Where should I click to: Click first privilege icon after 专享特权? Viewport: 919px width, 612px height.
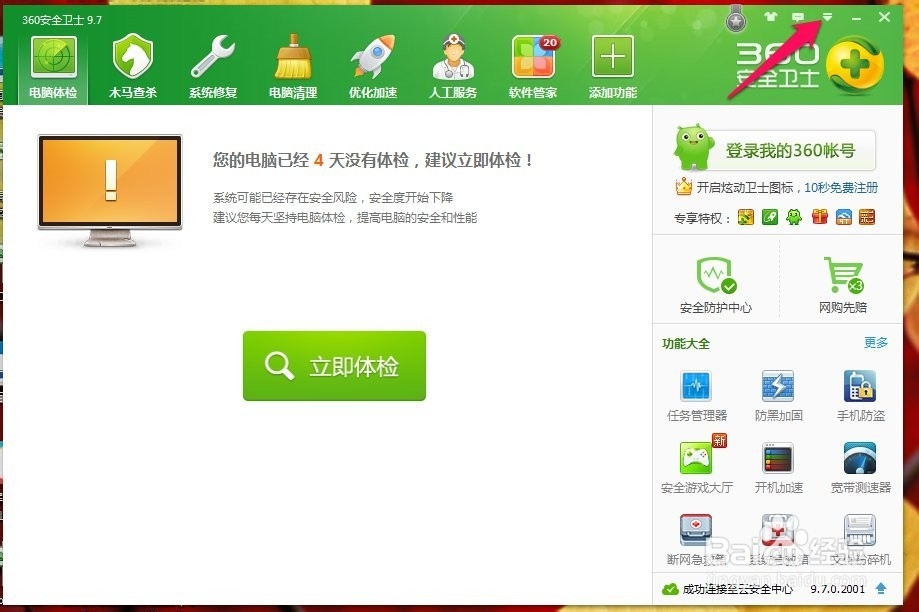tap(746, 217)
